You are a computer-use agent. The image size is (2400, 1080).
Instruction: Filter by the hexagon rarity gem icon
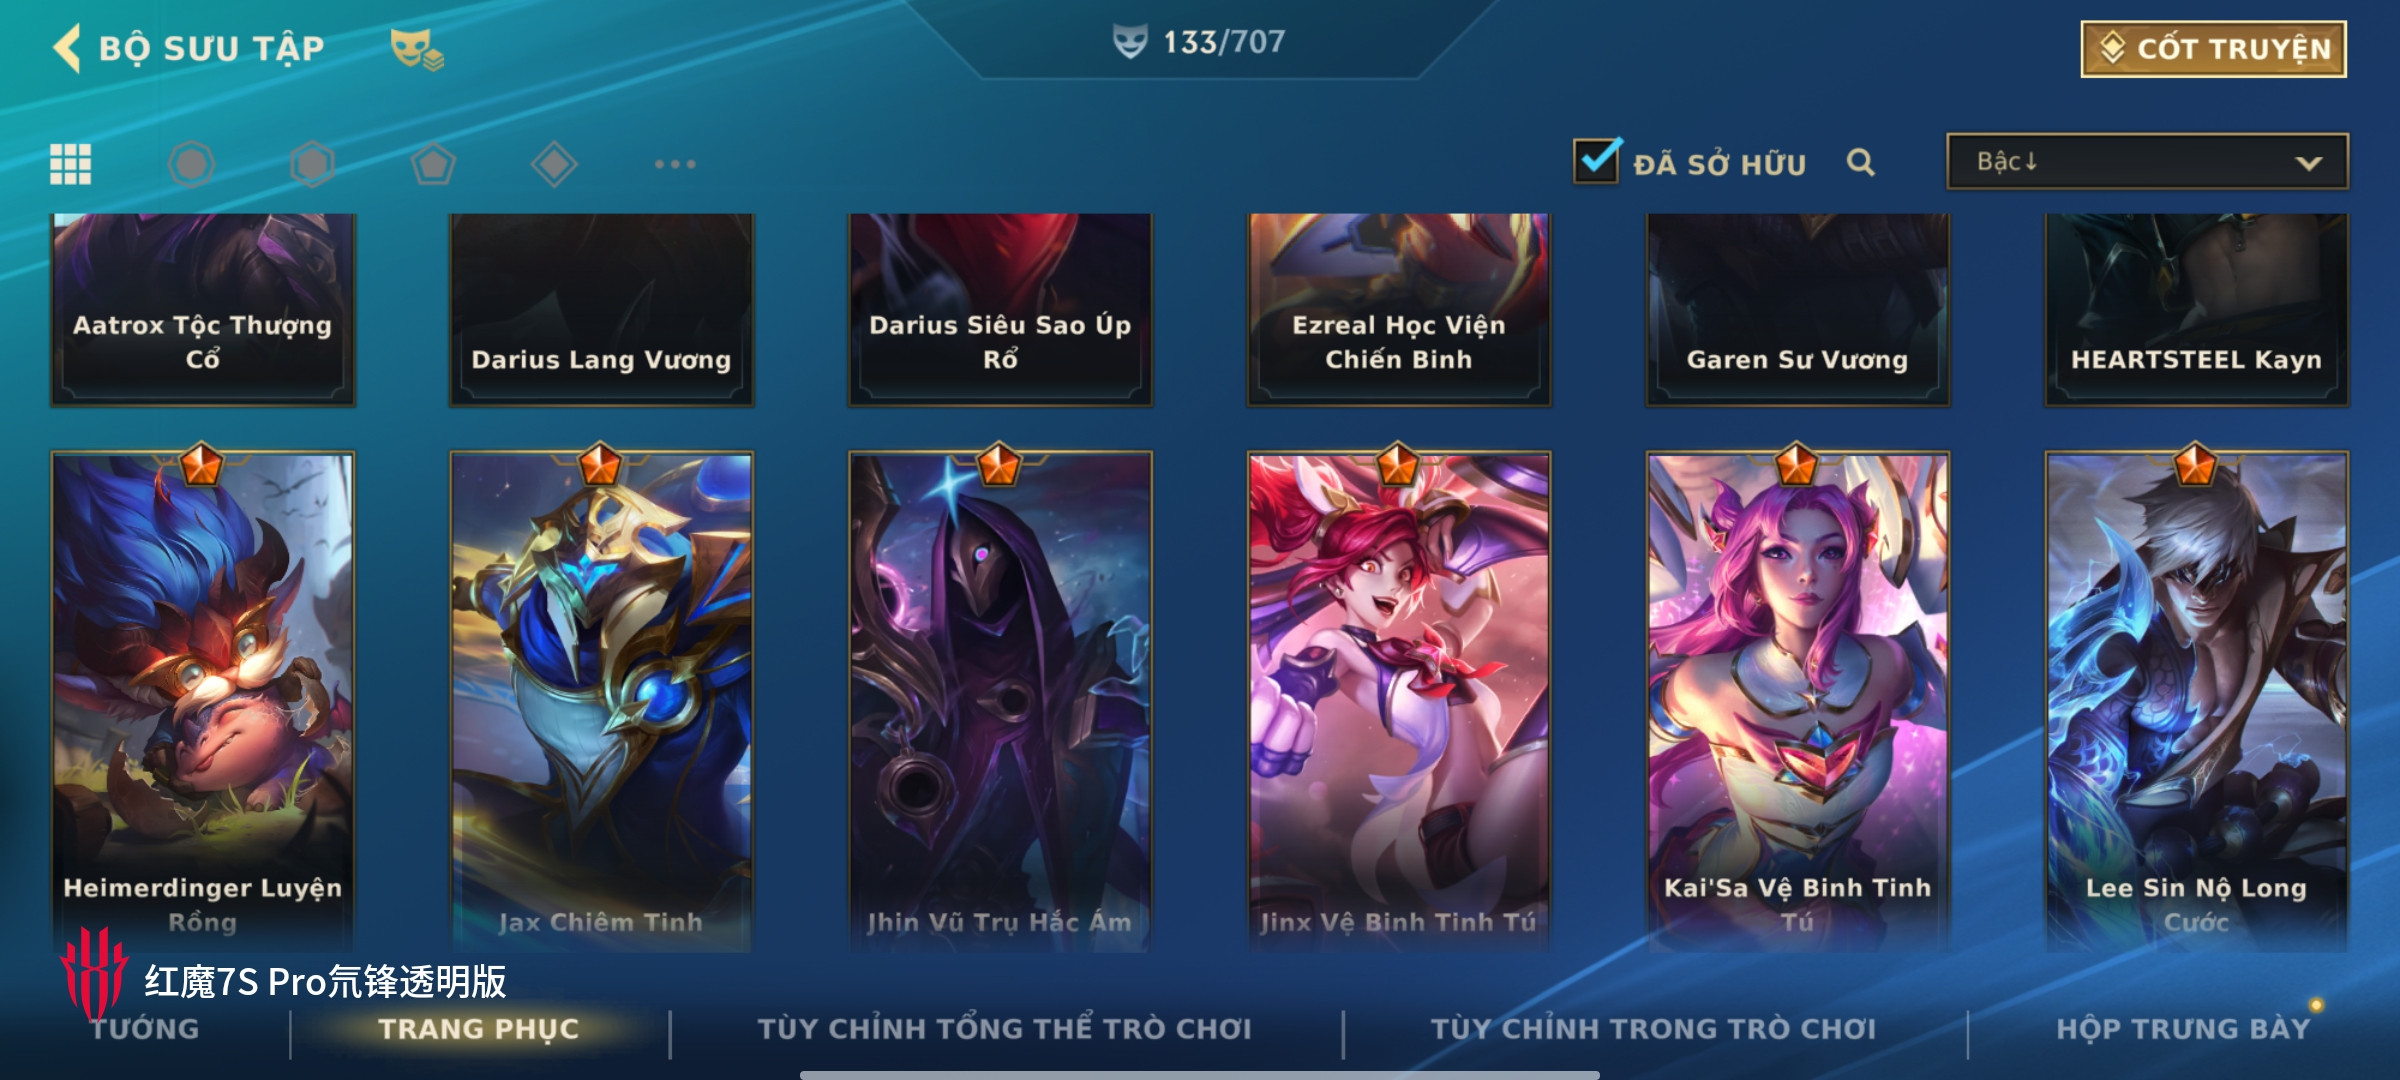pyautogui.click(x=312, y=164)
